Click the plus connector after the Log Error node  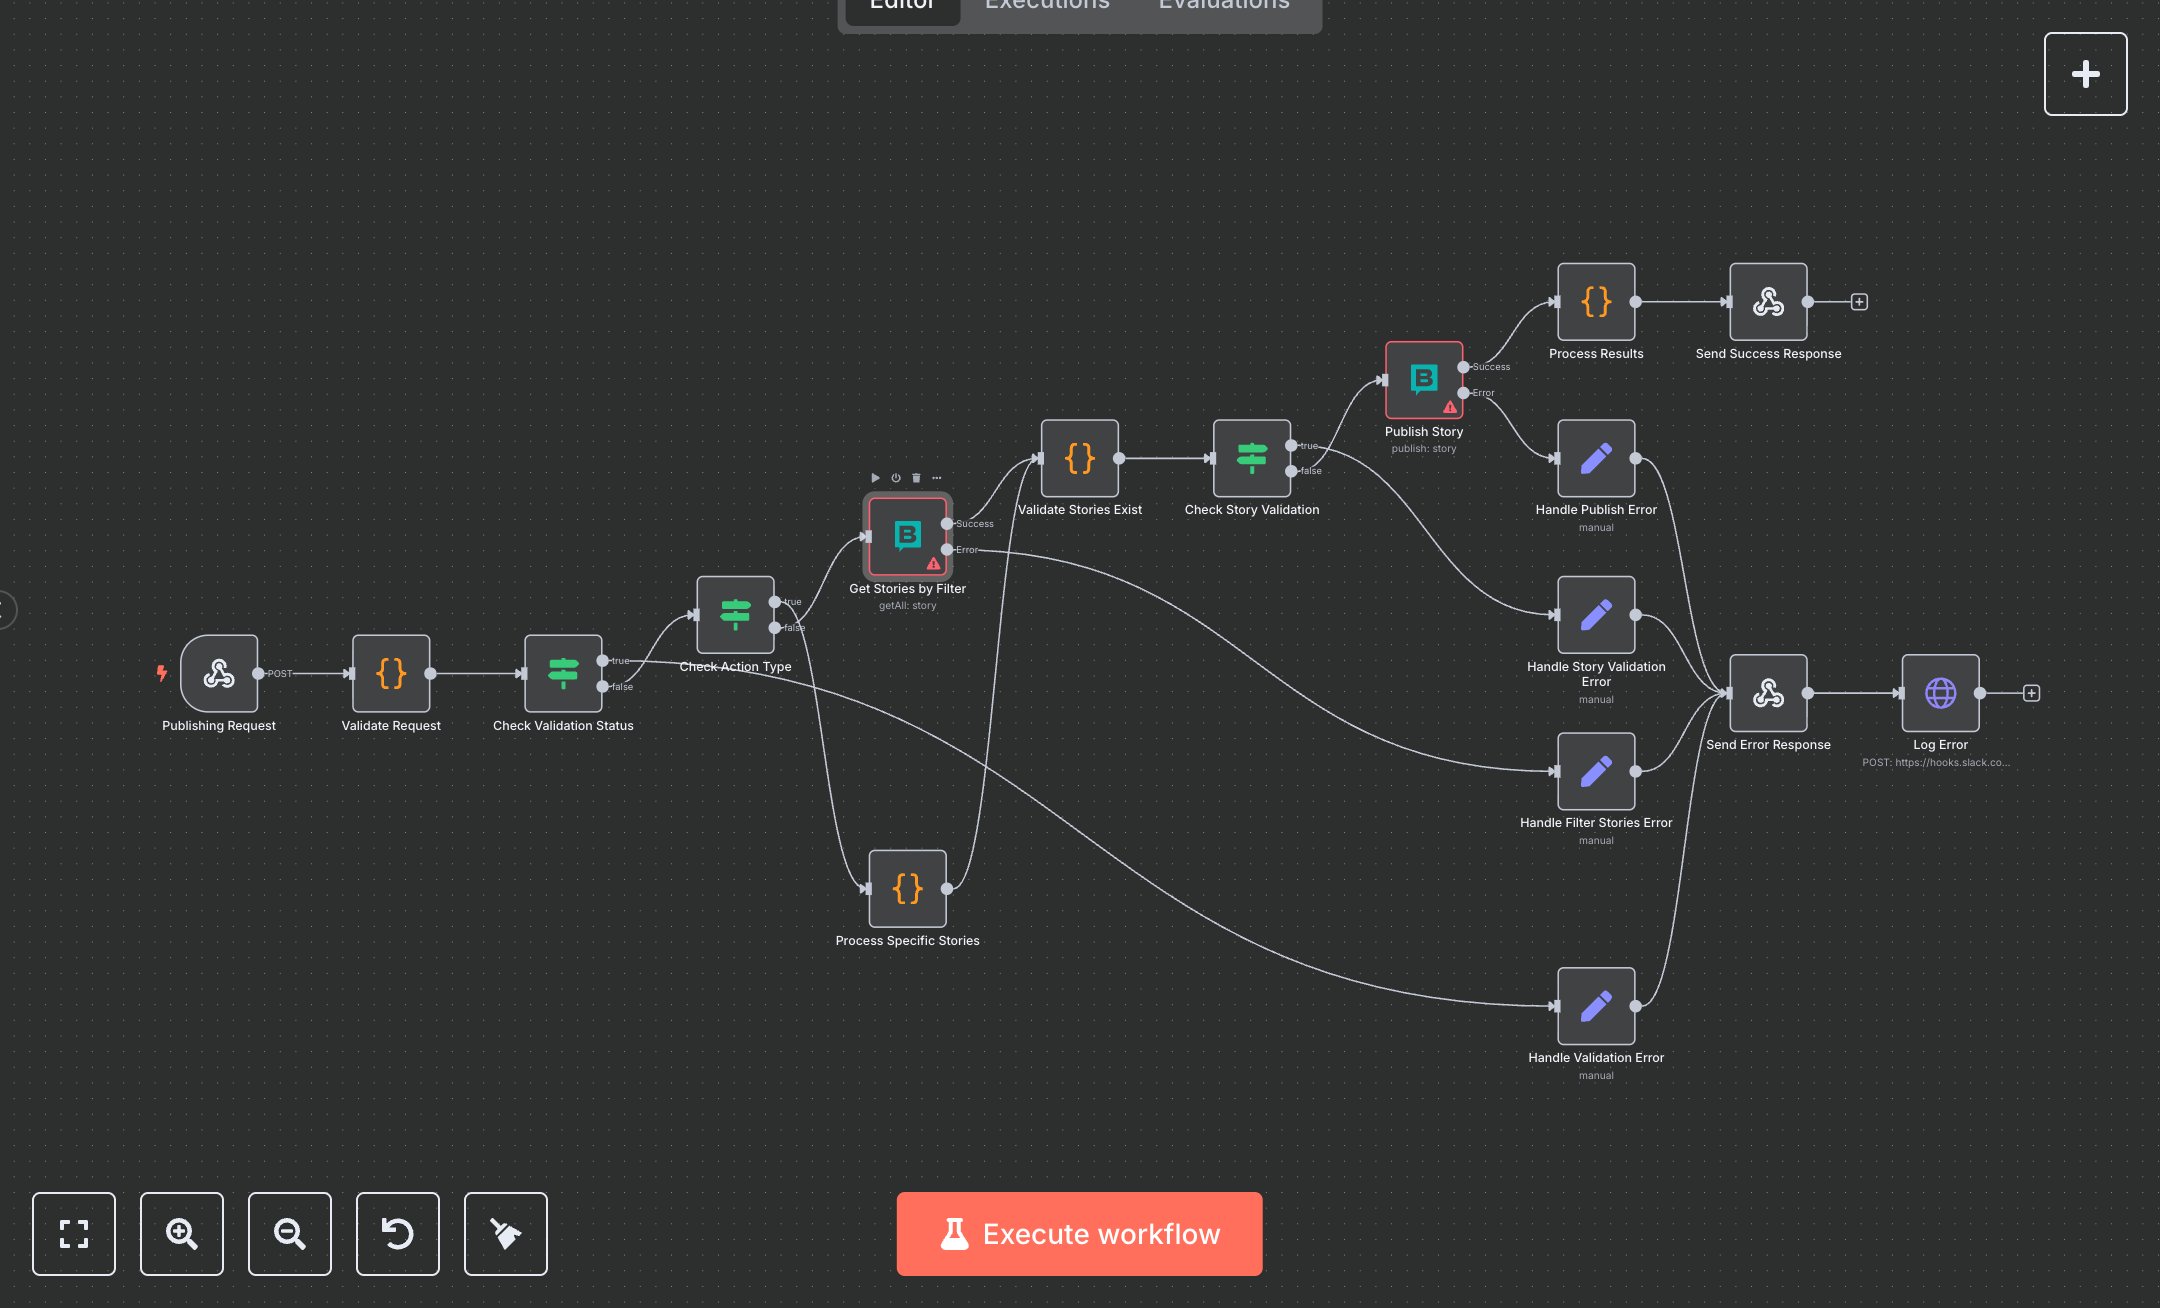(2031, 692)
